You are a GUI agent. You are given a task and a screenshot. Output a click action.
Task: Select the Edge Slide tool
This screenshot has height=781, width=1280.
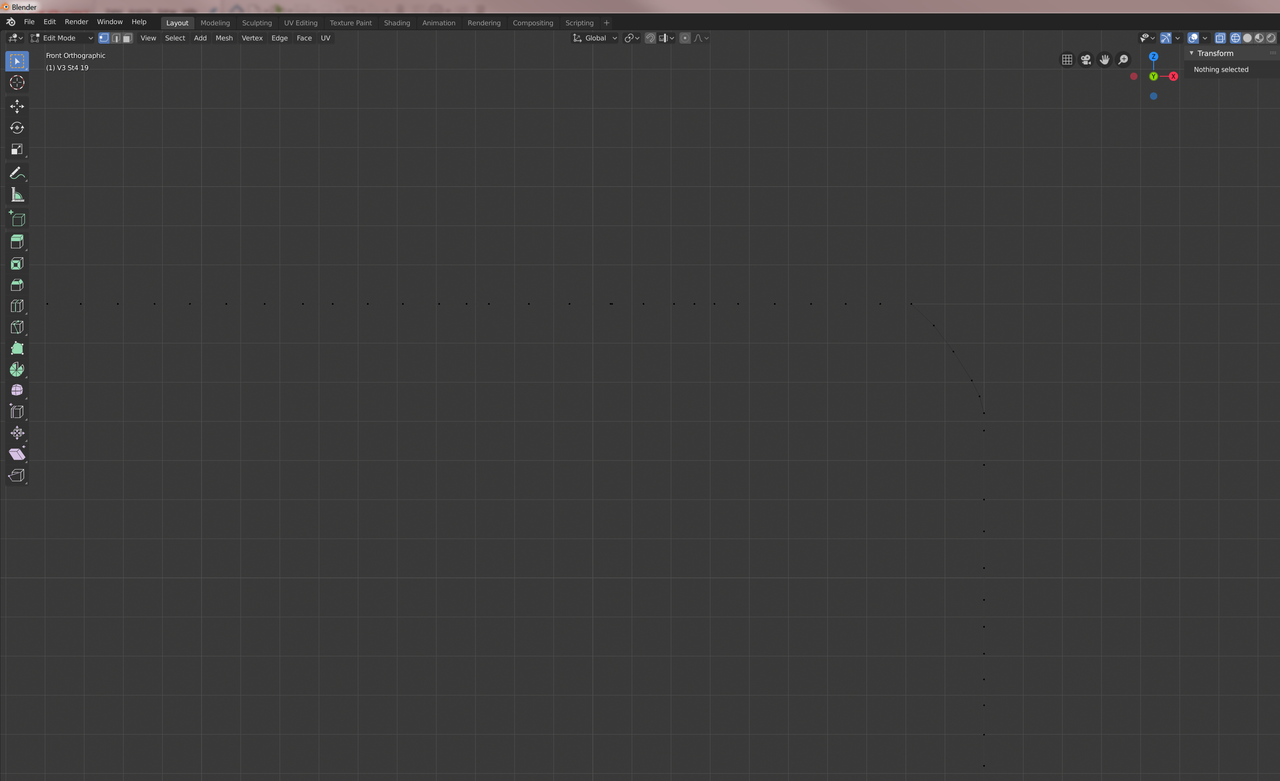[x=17, y=411]
